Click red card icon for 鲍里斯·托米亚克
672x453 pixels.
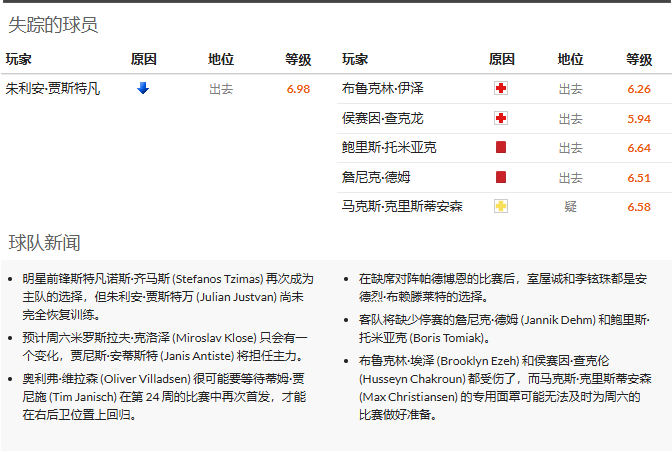click(501, 147)
